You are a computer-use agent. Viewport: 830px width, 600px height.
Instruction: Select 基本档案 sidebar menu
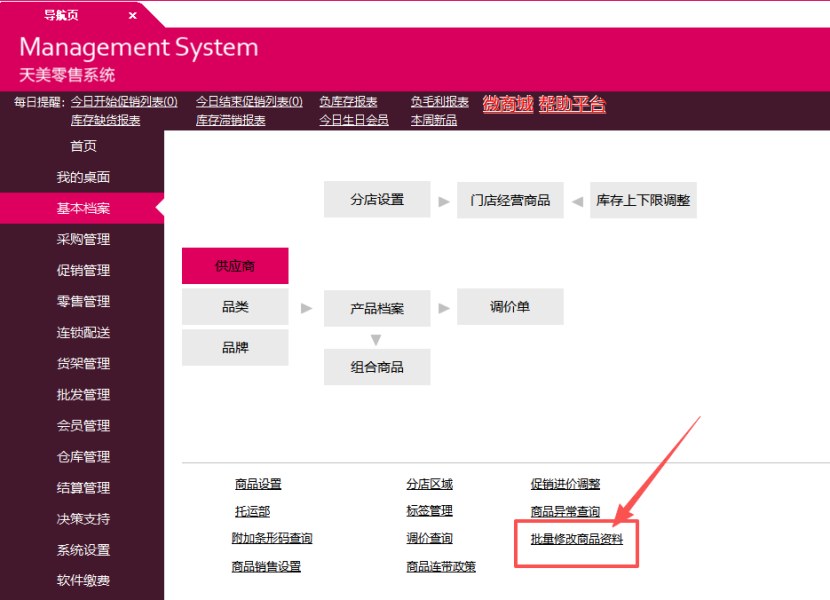(83, 209)
